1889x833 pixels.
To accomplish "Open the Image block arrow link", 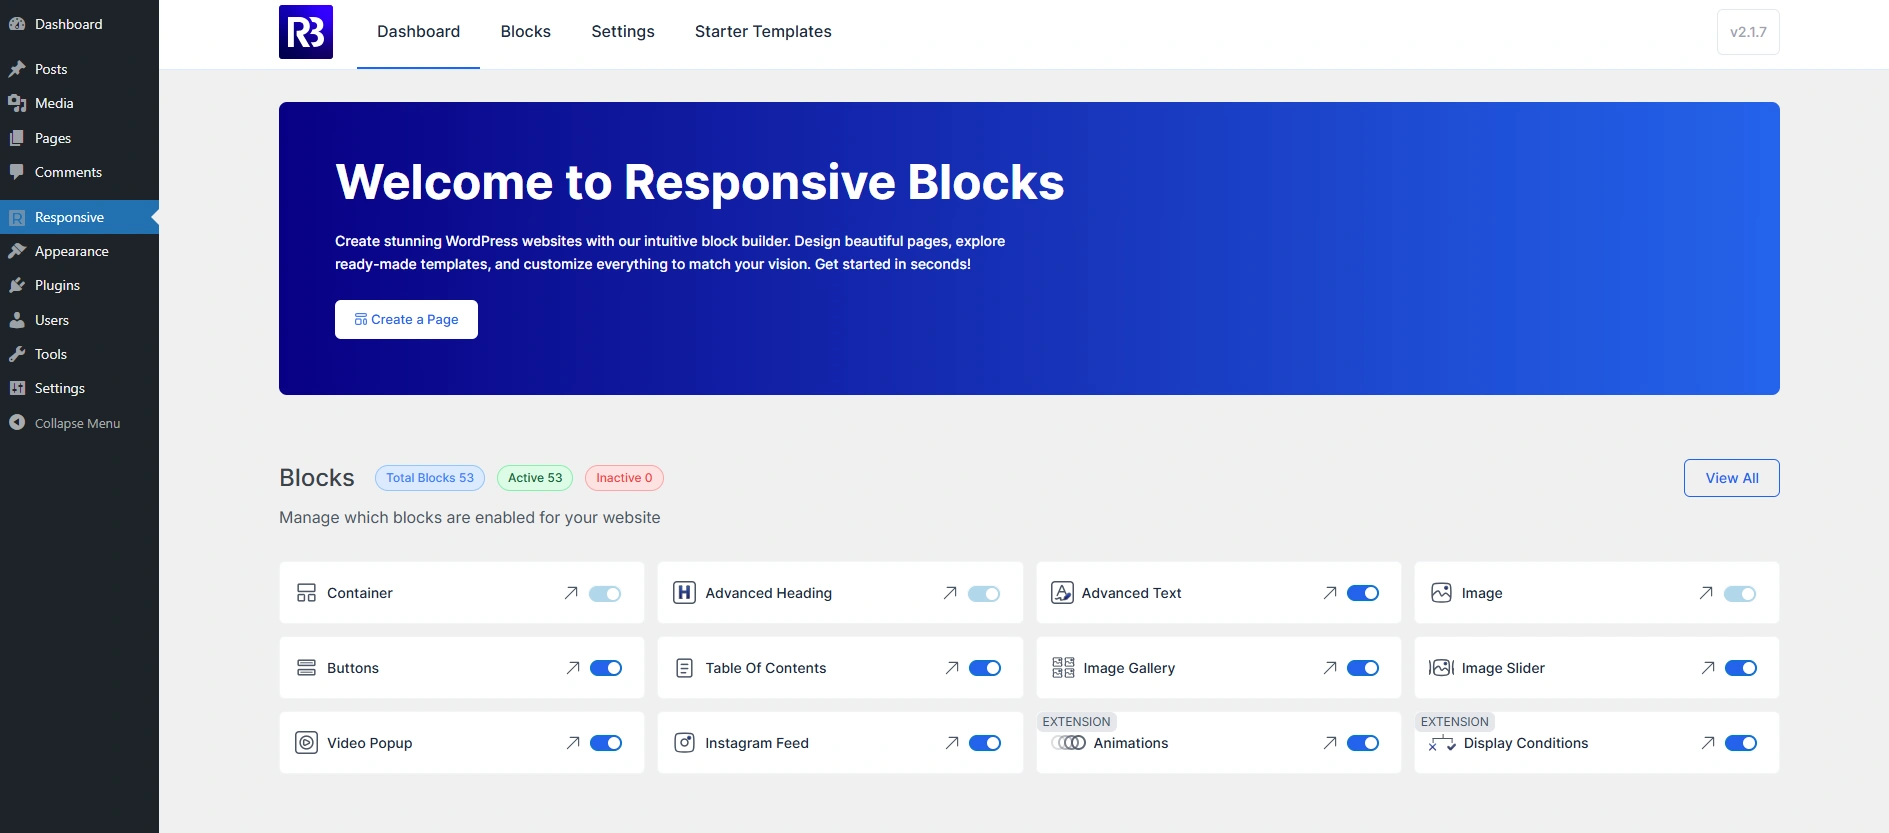I will pyautogui.click(x=1706, y=593).
